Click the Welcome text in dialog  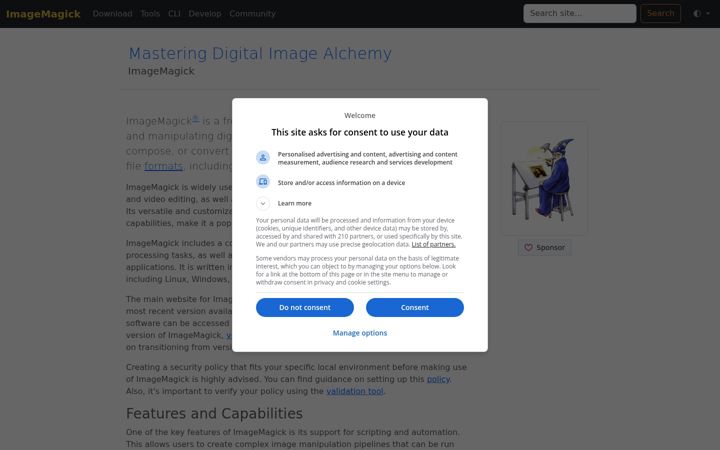(x=360, y=115)
